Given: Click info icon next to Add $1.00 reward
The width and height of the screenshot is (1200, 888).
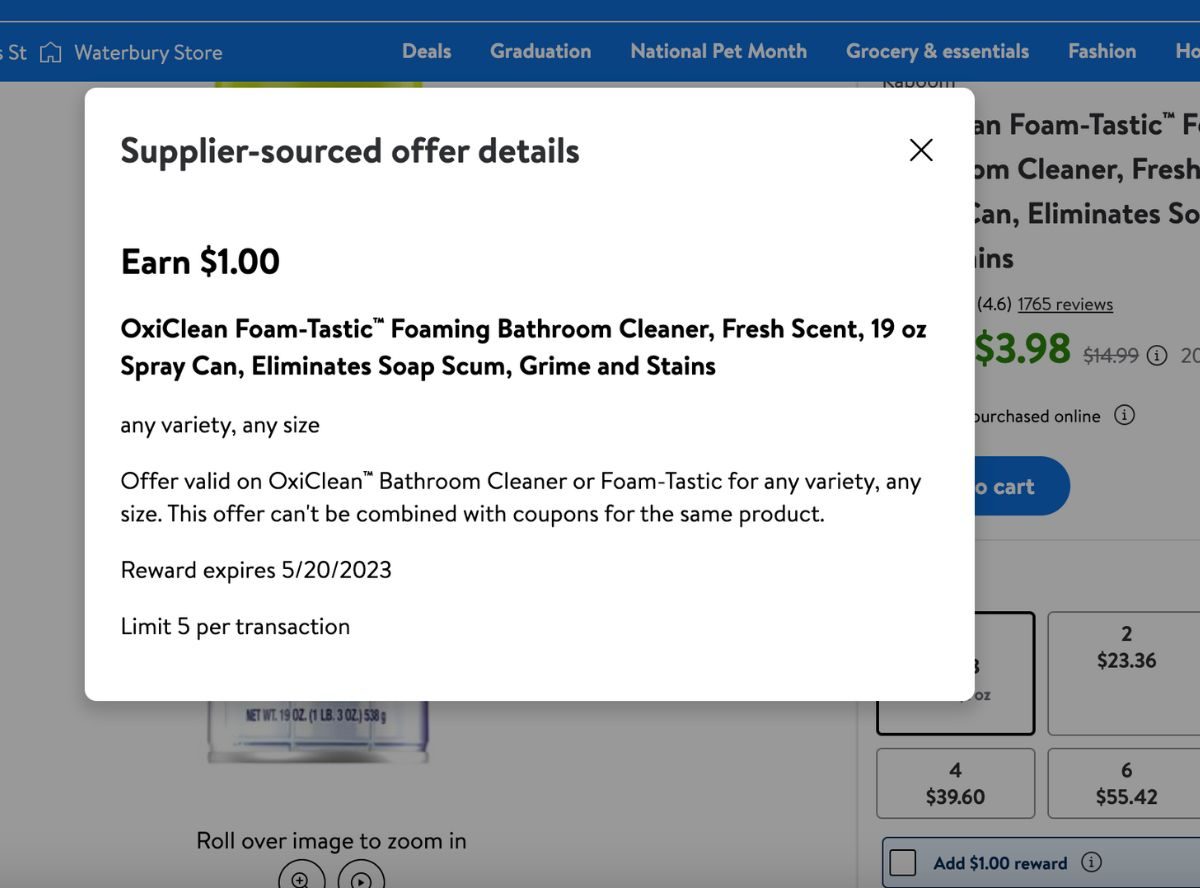Looking at the screenshot, I should click(1092, 862).
